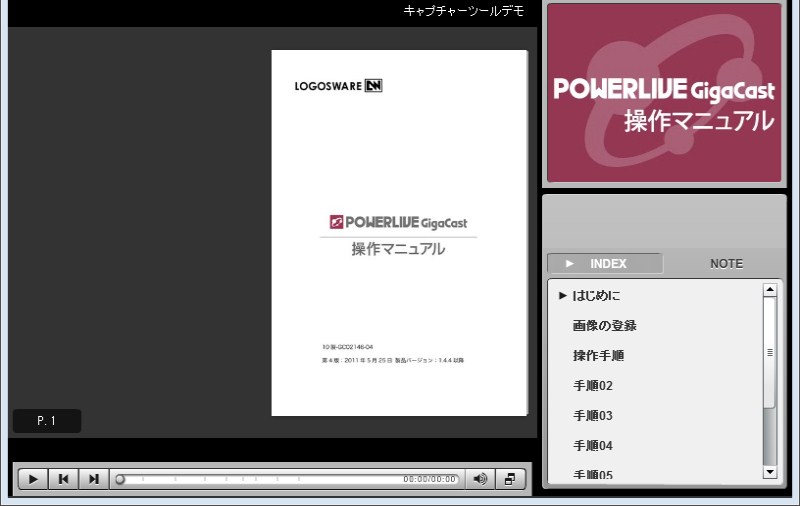800x506 pixels.
Task: Switch to the NOTE tab
Action: [726, 264]
